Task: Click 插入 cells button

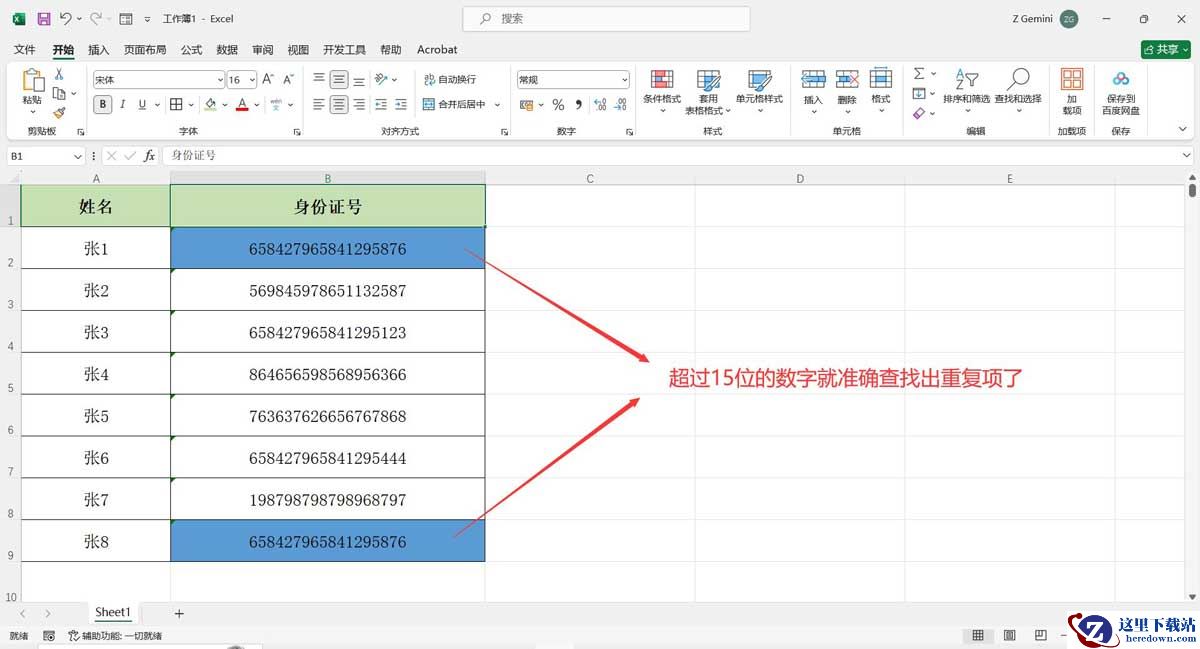Action: (x=814, y=91)
